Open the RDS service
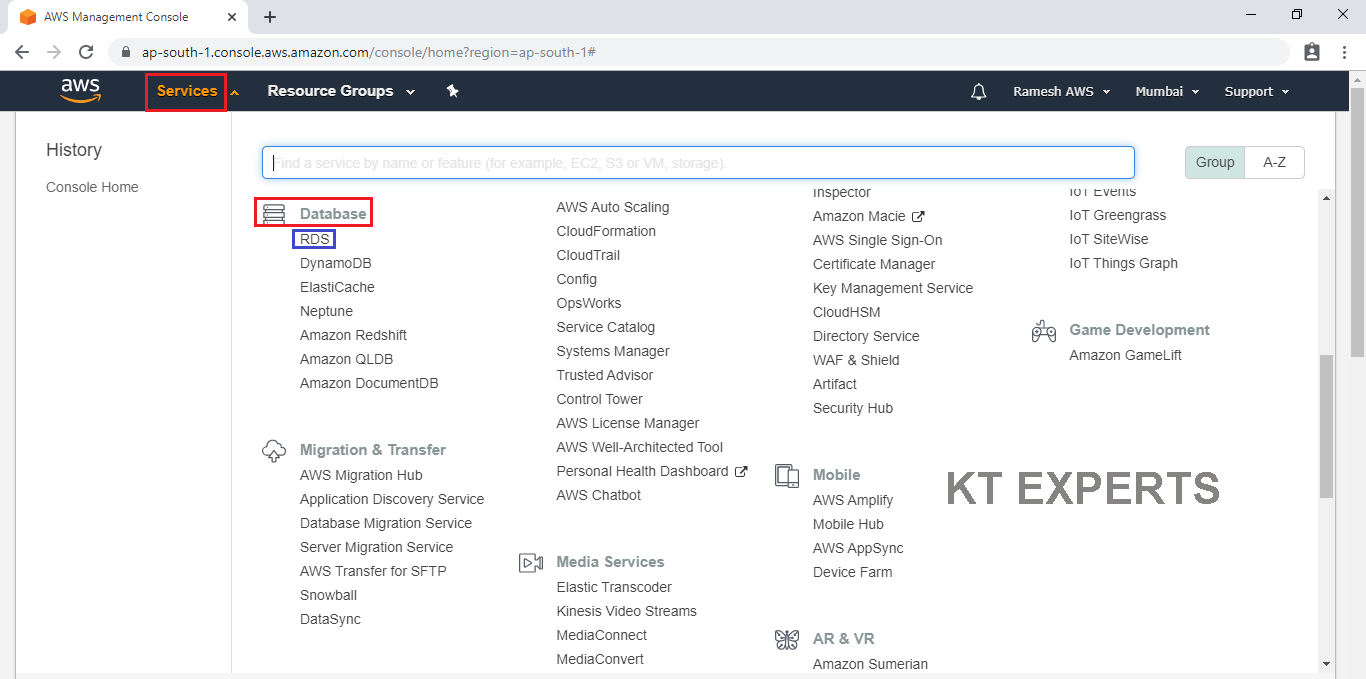This screenshot has width=1366, height=679. point(314,240)
